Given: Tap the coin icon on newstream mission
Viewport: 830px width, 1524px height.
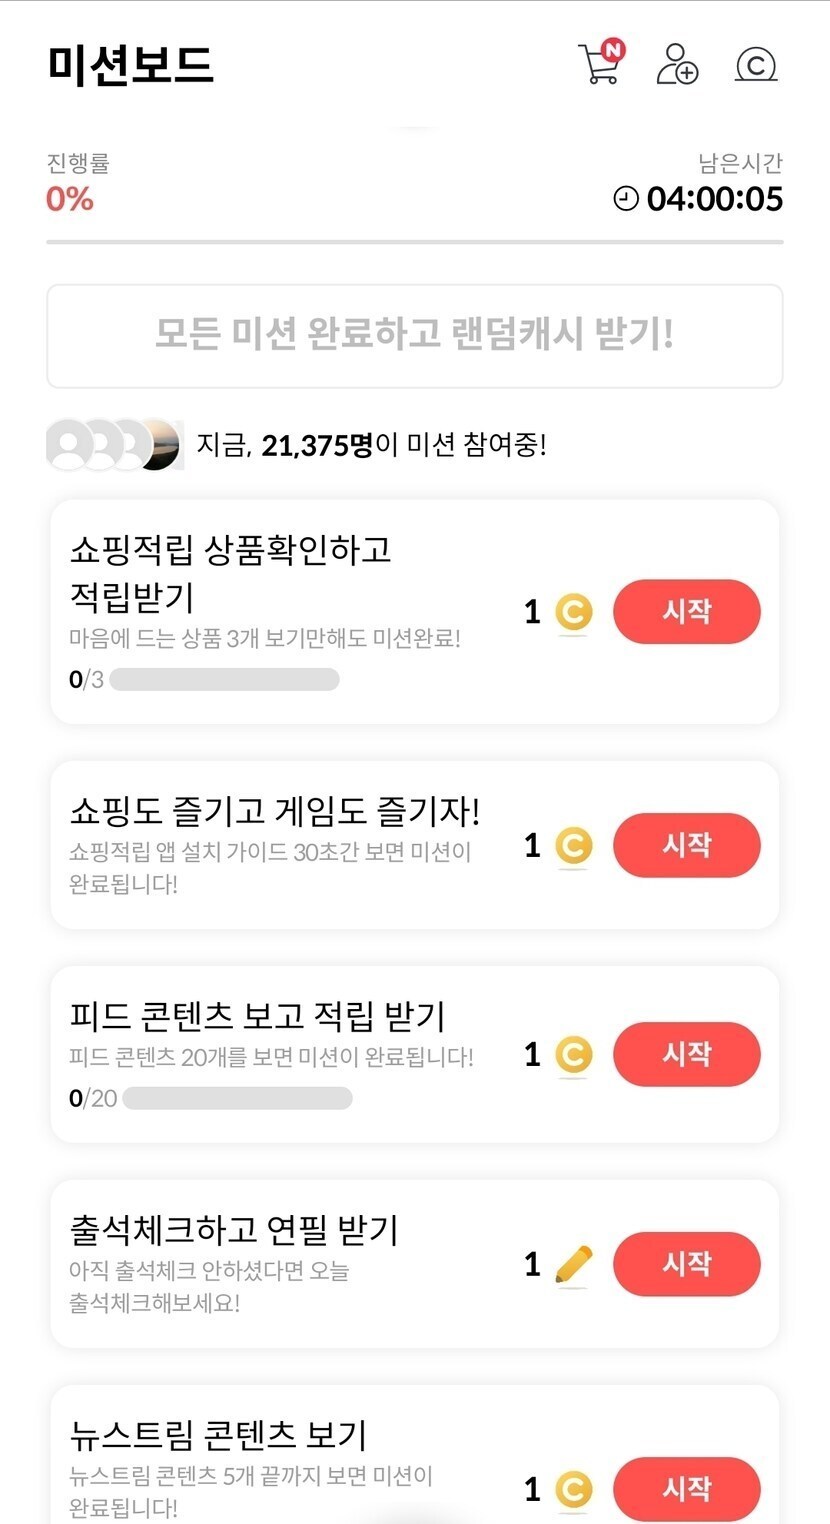Looking at the screenshot, I should click(573, 1490).
